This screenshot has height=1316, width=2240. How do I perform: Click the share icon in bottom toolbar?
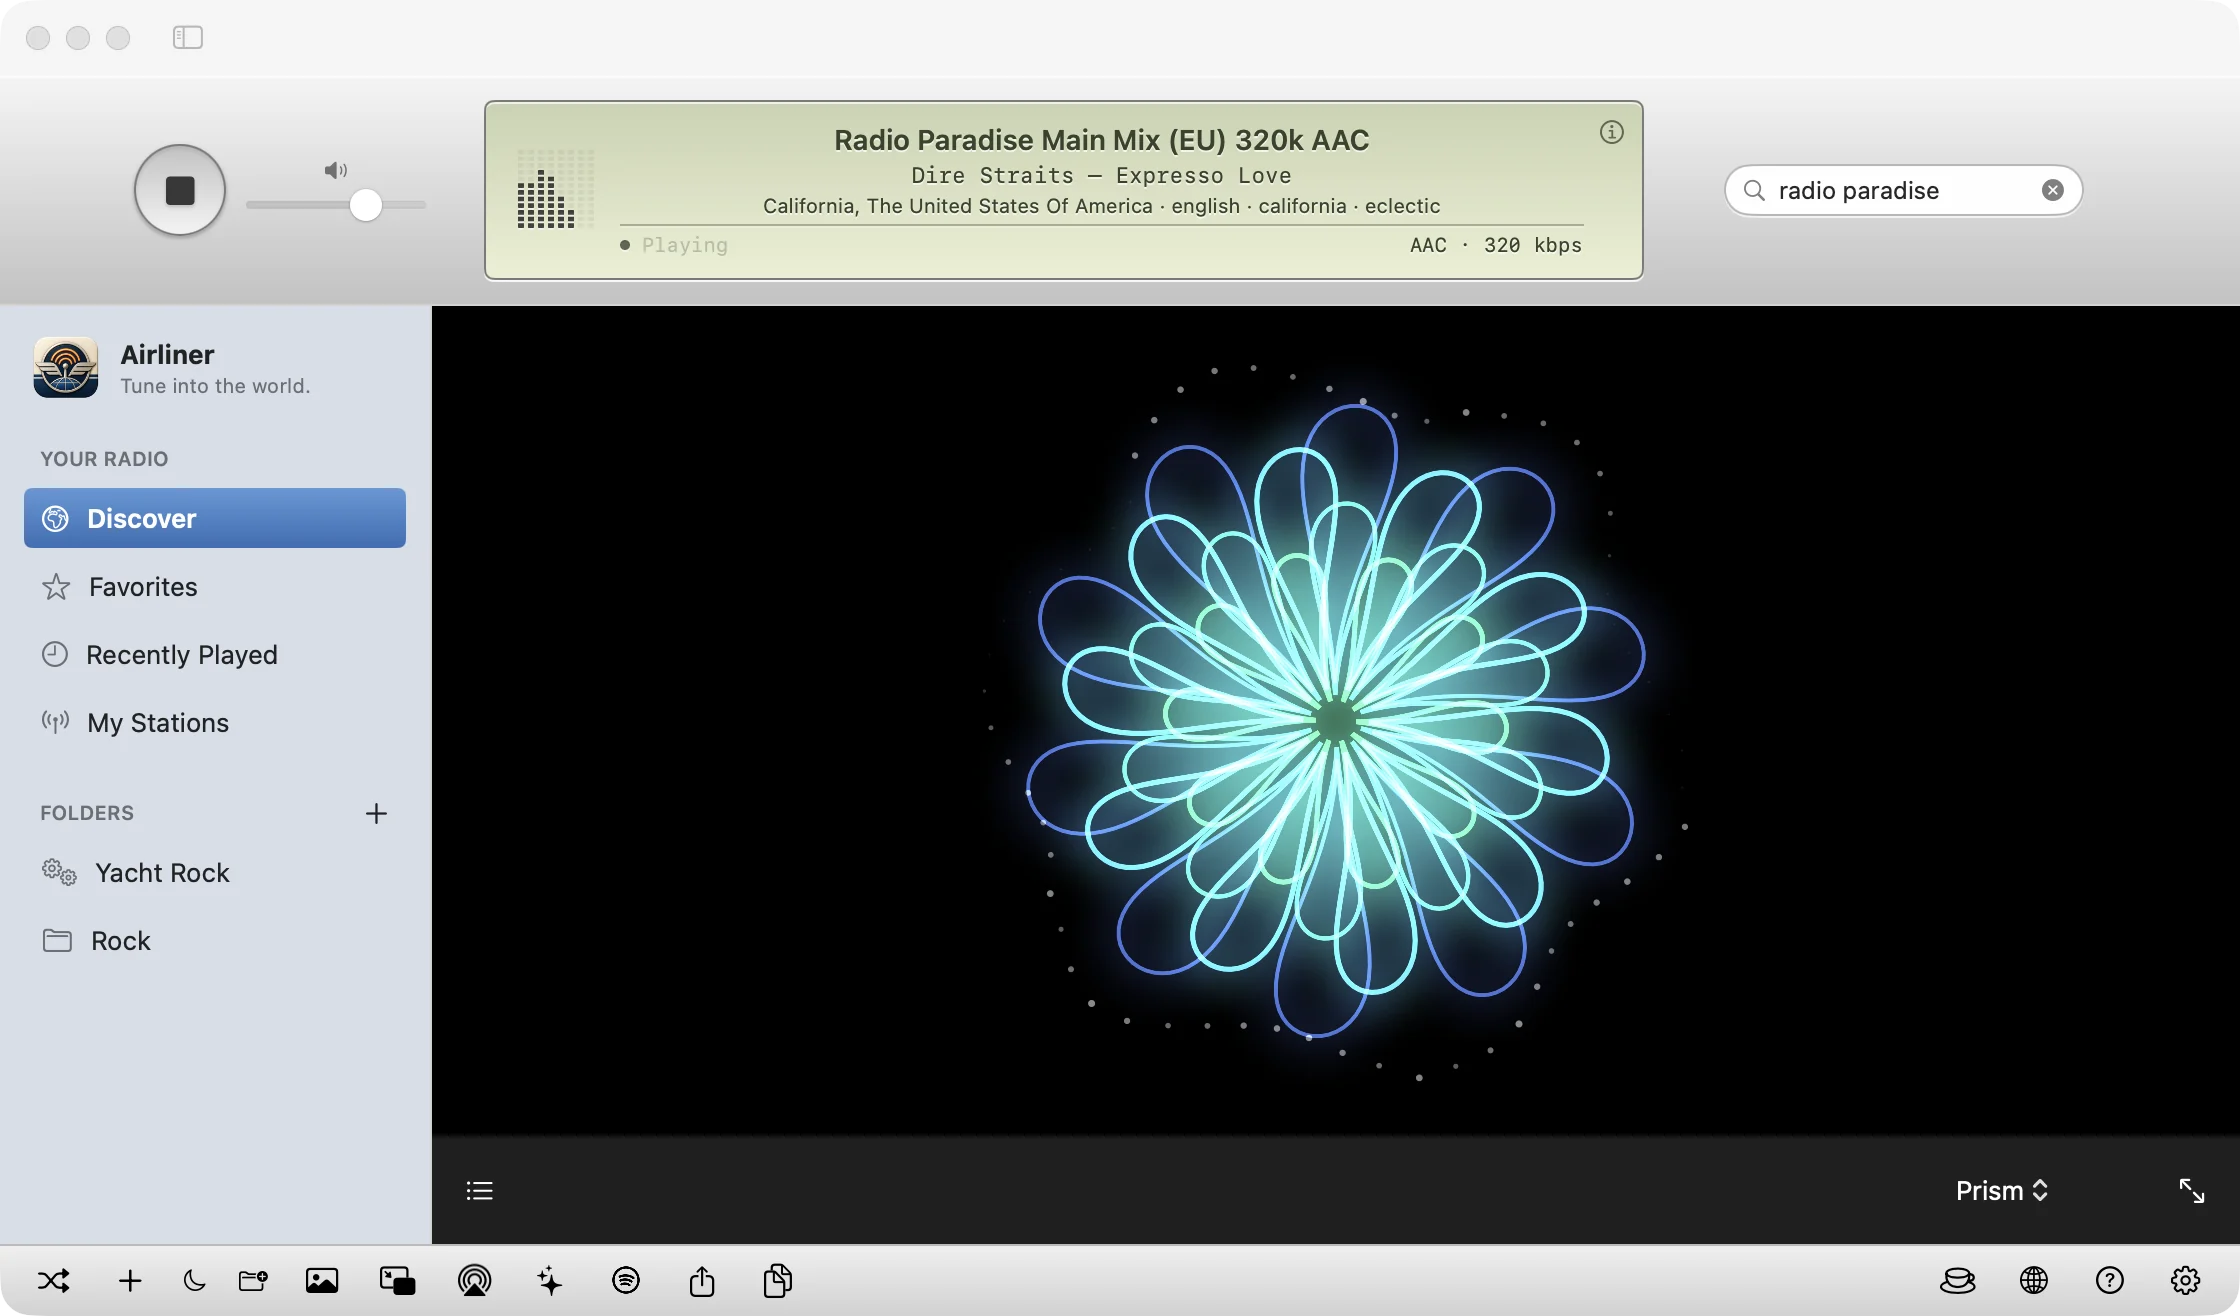tap(702, 1280)
